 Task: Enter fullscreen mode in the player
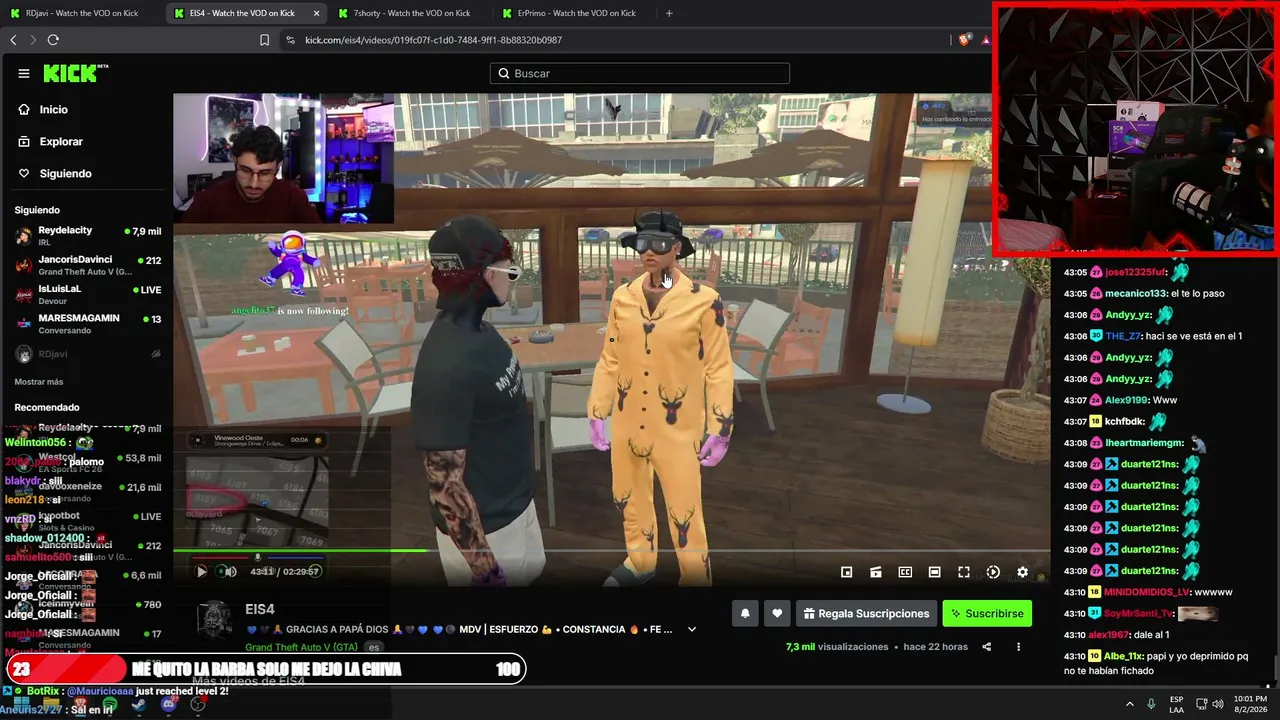(964, 572)
